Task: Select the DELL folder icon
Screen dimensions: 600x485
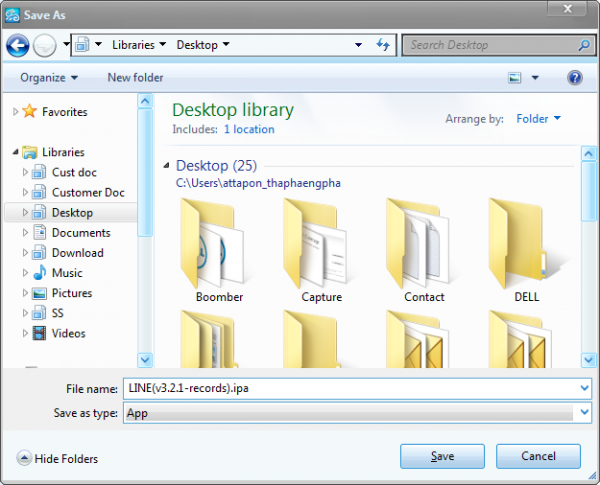Action: [526, 241]
